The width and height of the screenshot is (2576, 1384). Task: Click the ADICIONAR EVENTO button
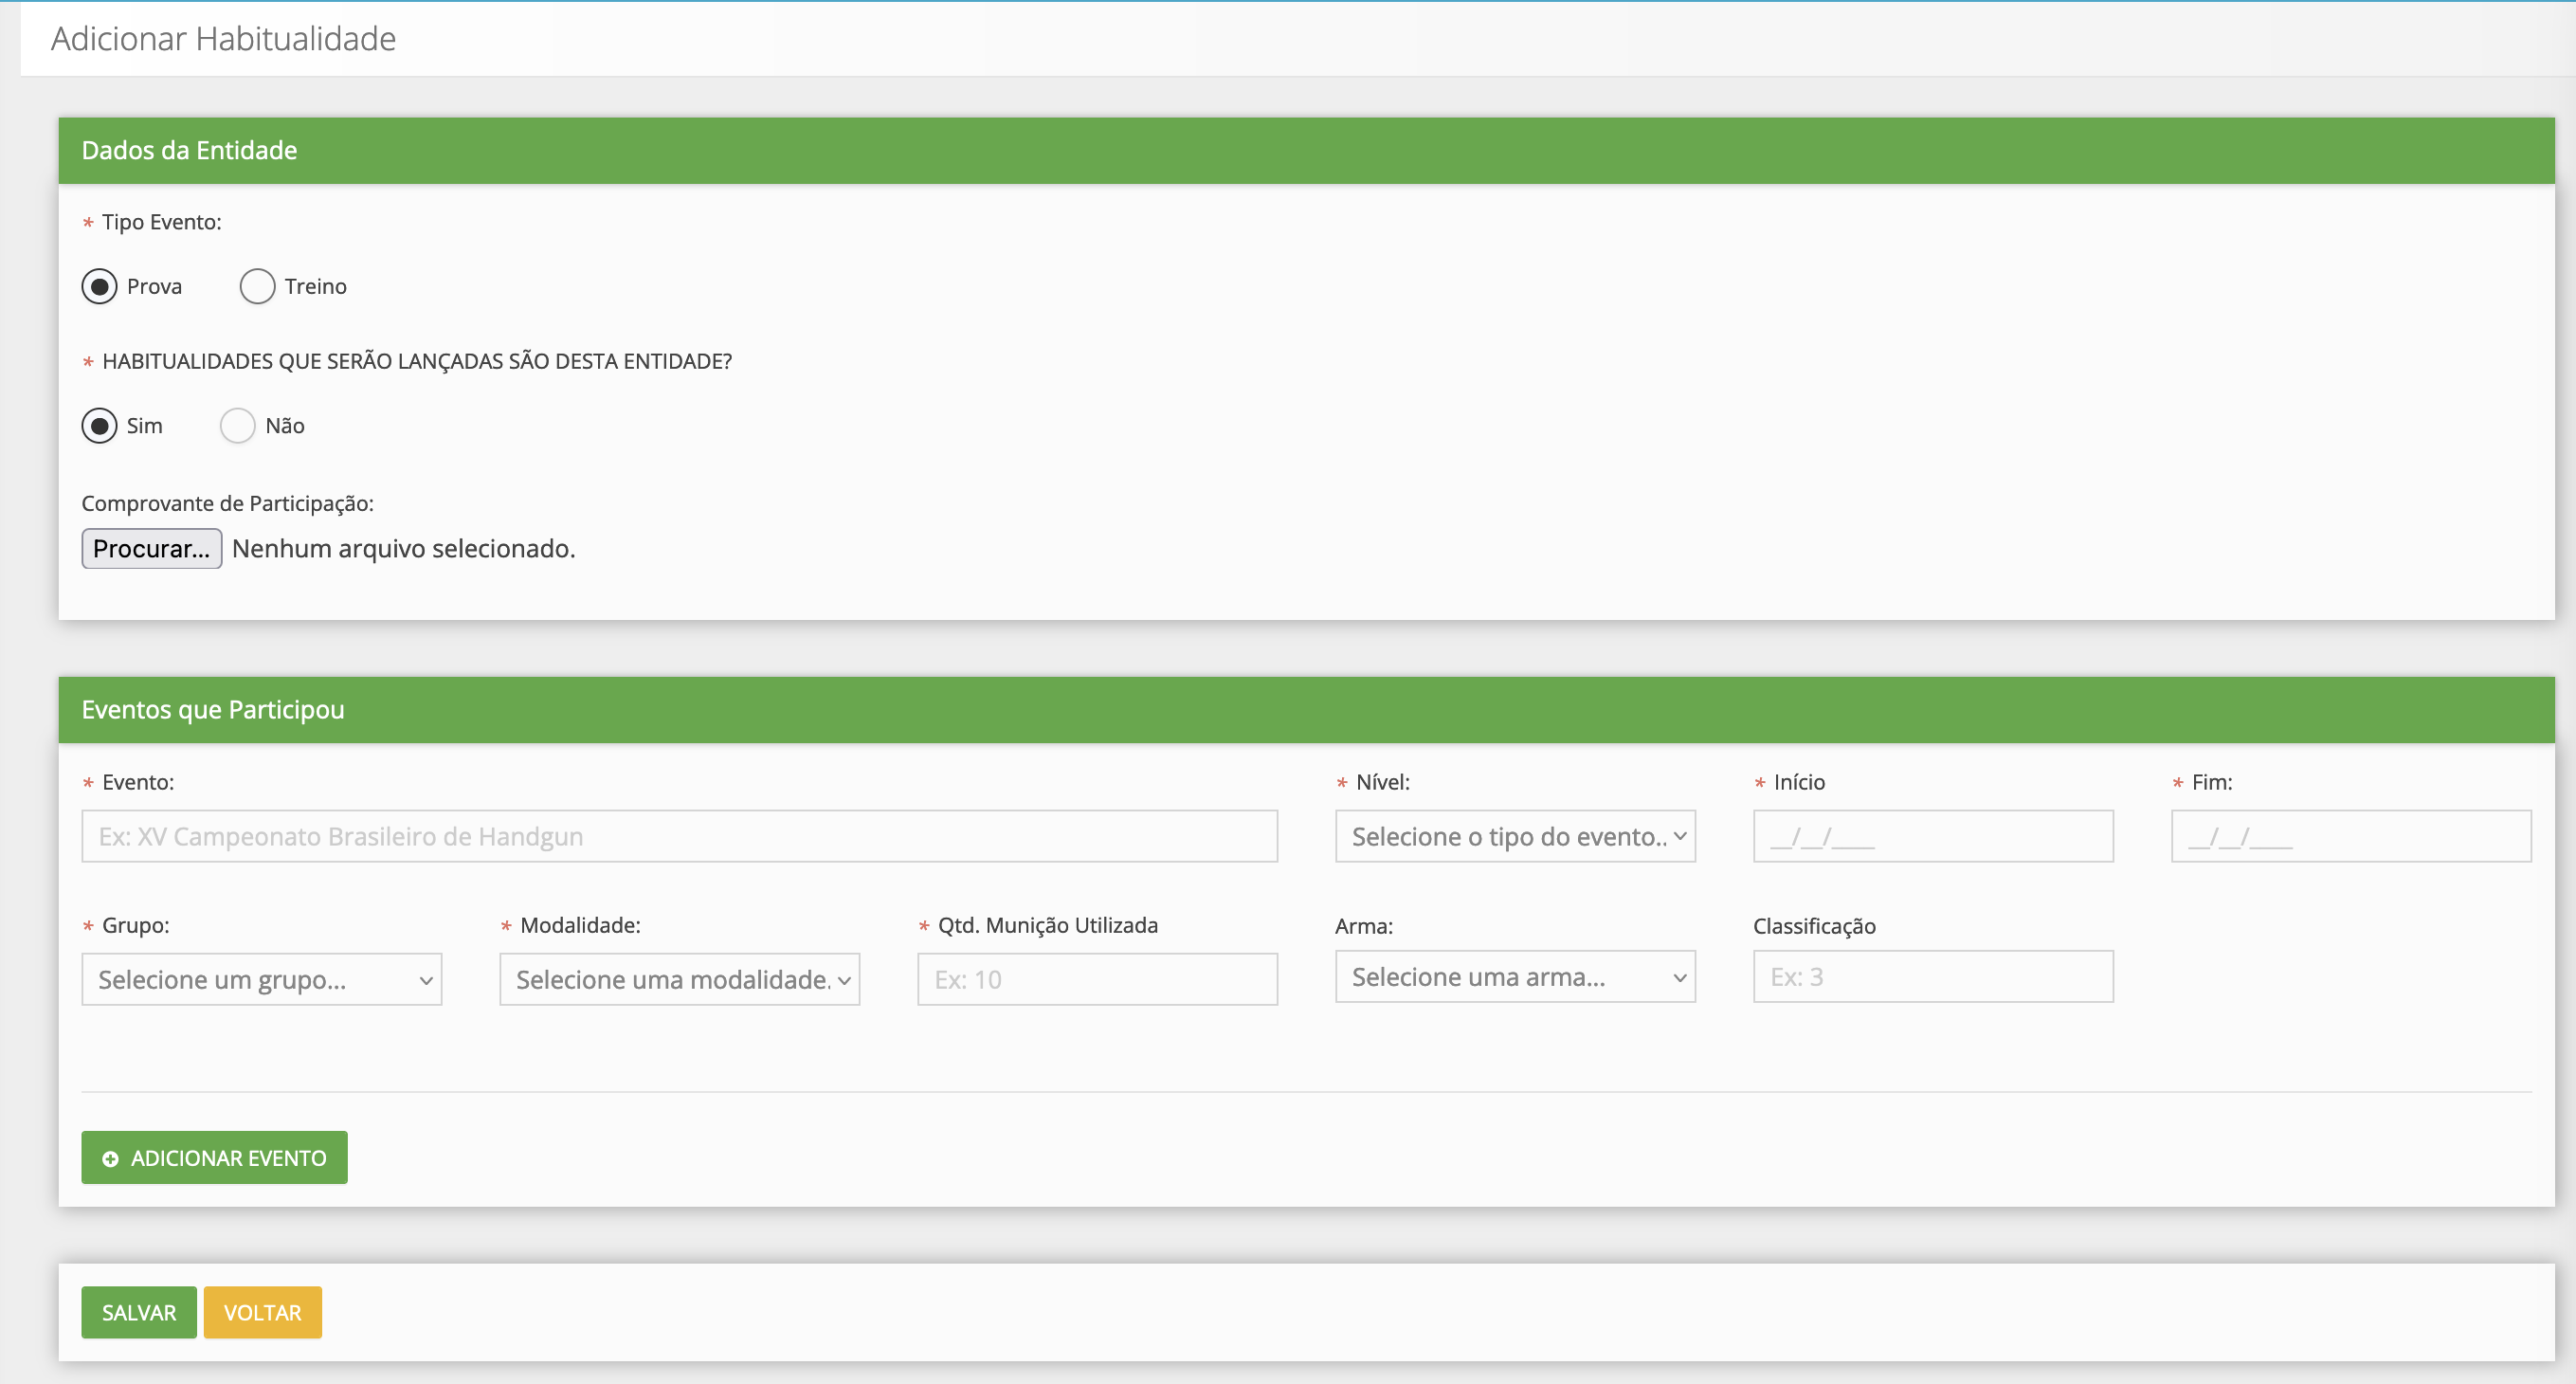tap(214, 1158)
